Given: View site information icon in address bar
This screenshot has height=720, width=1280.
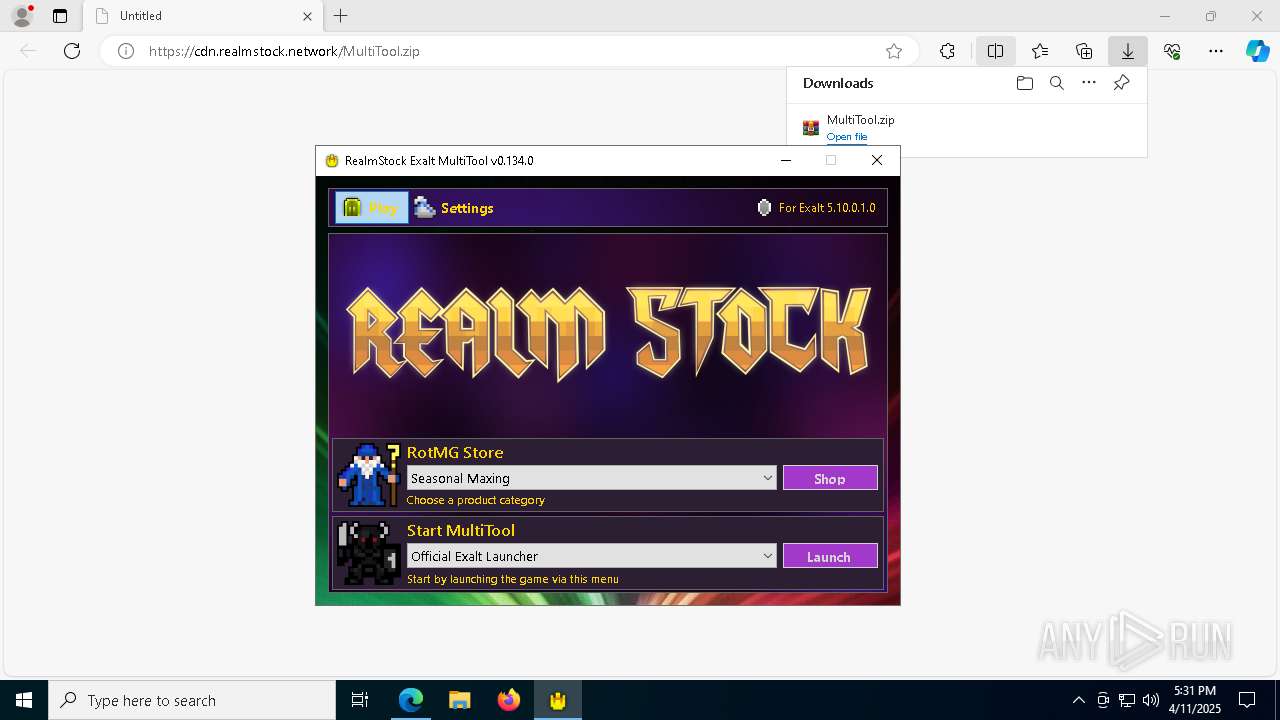Looking at the screenshot, I should 126,51.
